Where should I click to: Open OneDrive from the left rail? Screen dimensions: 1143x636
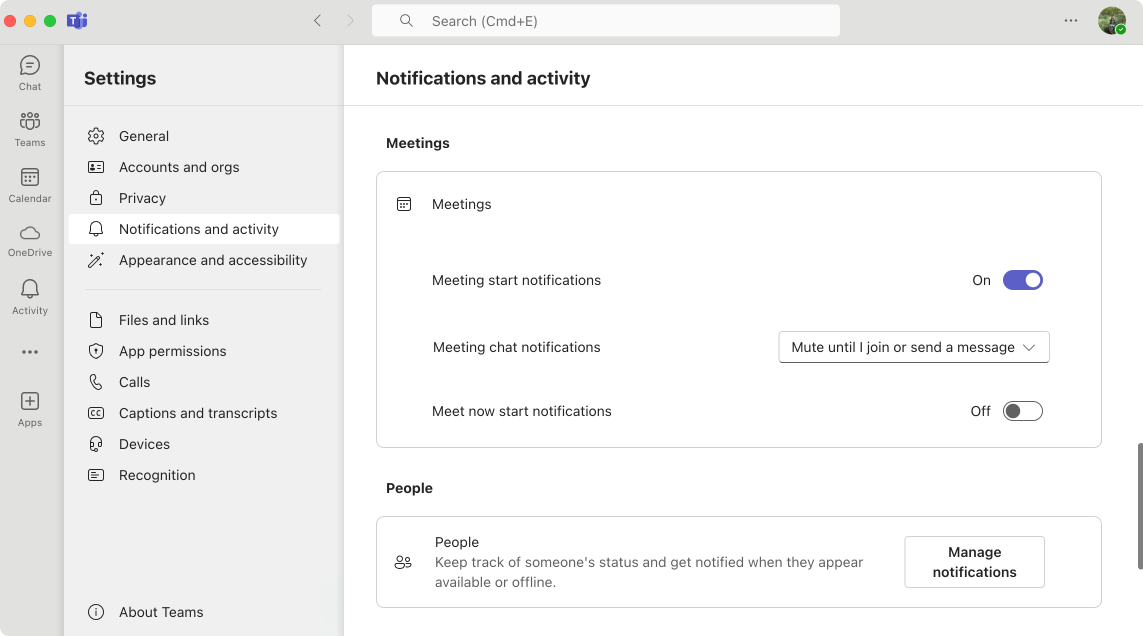(30, 241)
